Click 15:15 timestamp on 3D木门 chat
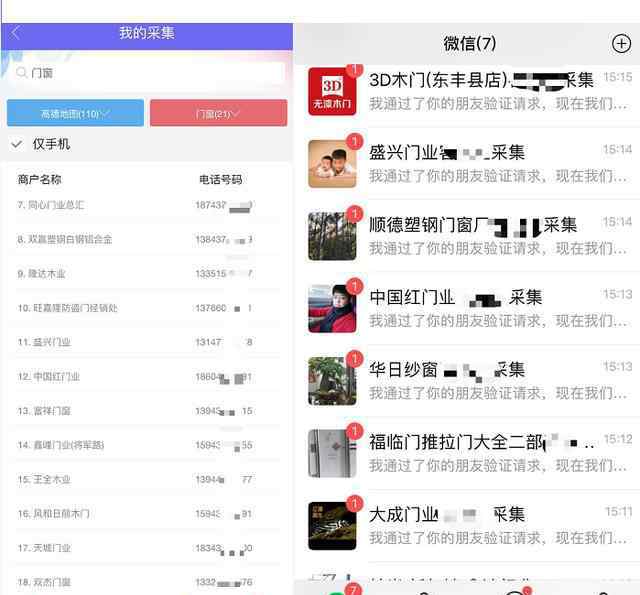The width and height of the screenshot is (640, 595). click(618, 77)
